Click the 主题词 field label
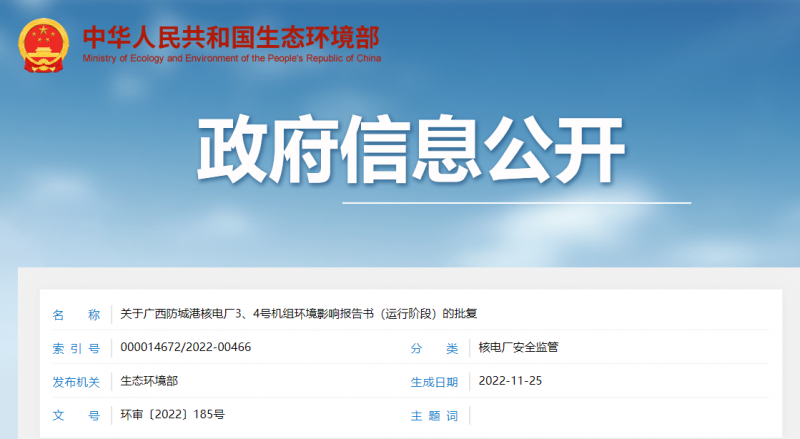 pyautogui.click(x=434, y=414)
